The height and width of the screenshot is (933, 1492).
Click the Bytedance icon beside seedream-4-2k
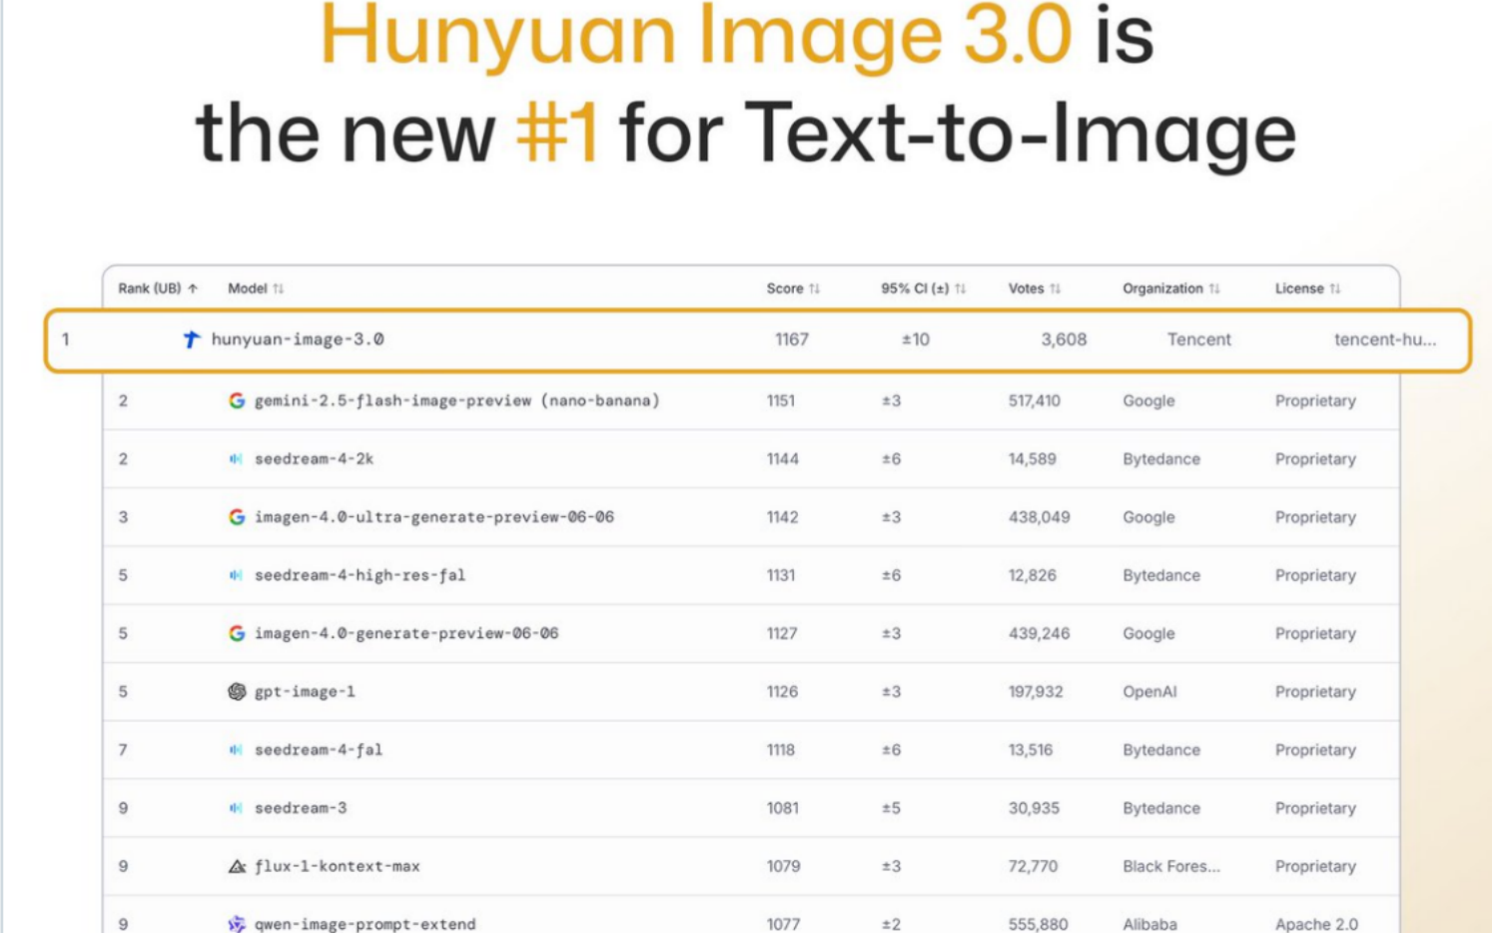point(236,459)
